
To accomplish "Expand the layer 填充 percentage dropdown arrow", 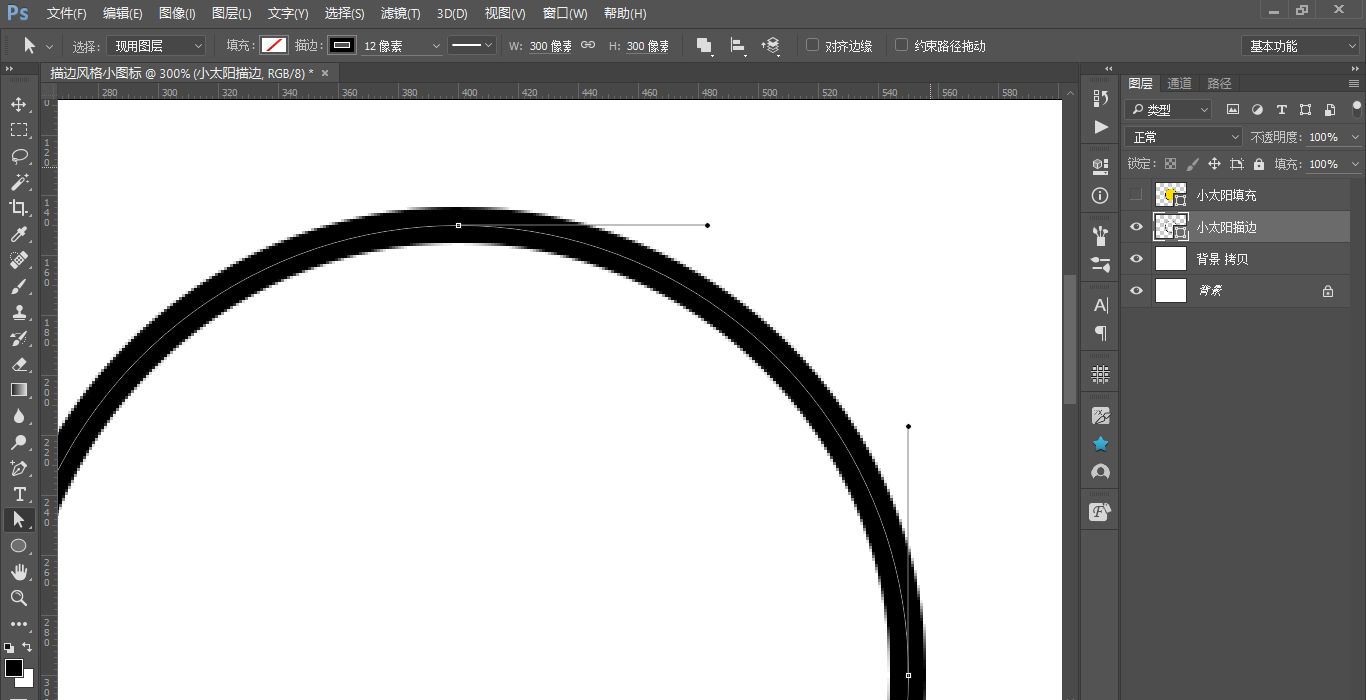I will [1355, 164].
